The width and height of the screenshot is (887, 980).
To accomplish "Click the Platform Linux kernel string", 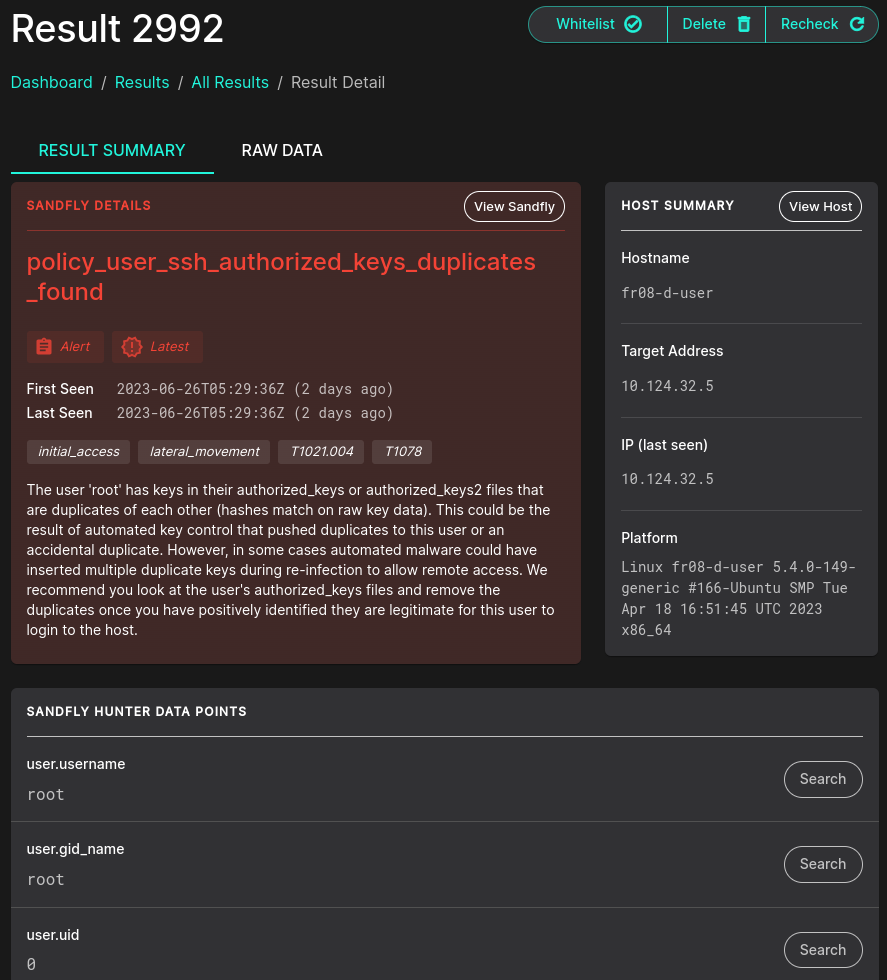I will [x=738, y=598].
